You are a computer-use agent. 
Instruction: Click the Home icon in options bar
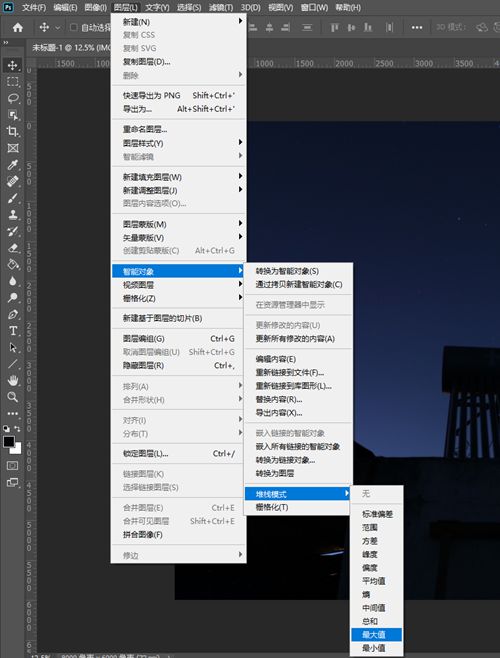click(x=18, y=28)
